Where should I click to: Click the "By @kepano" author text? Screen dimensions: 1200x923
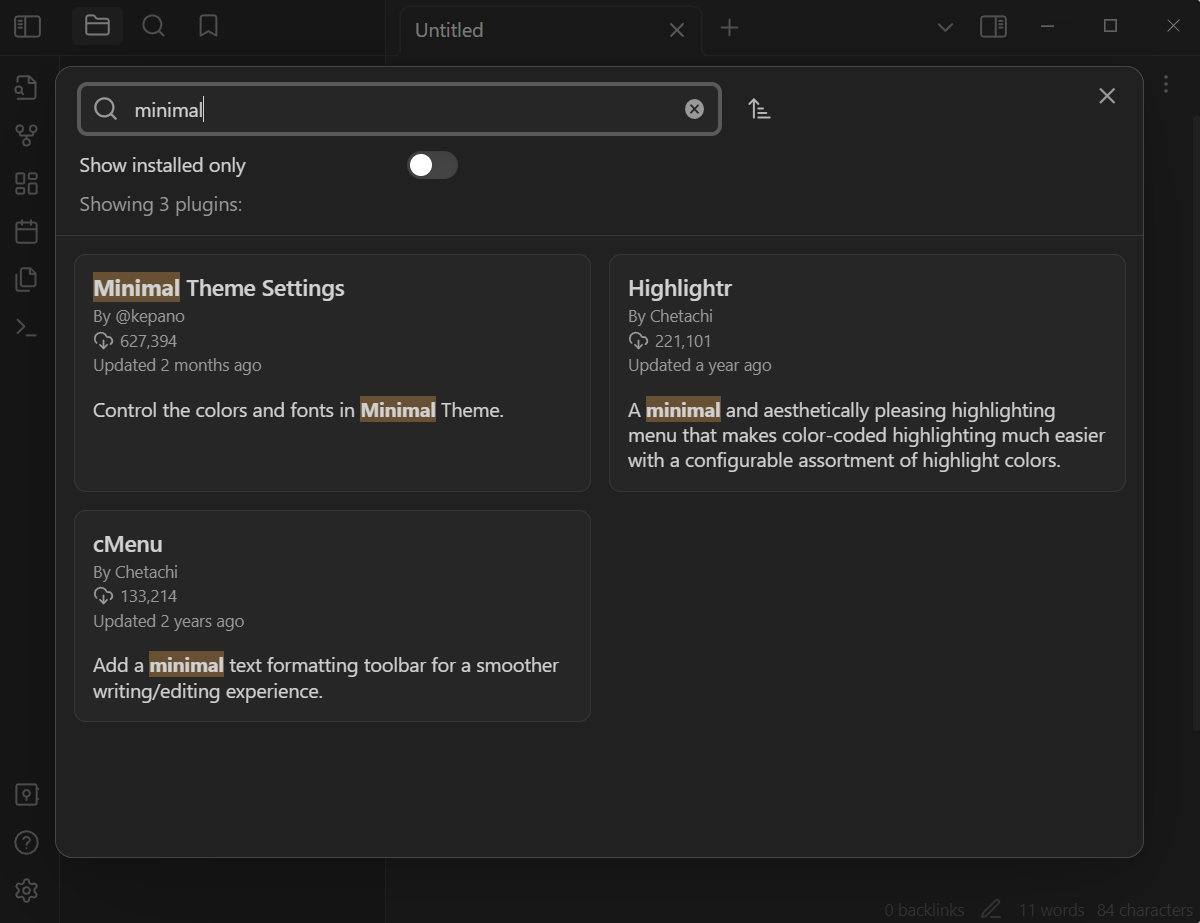pos(139,316)
